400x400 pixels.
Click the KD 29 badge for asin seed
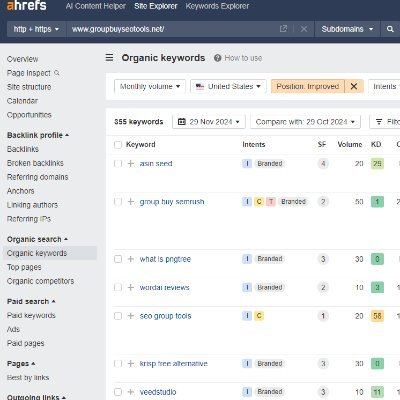(377, 163)
